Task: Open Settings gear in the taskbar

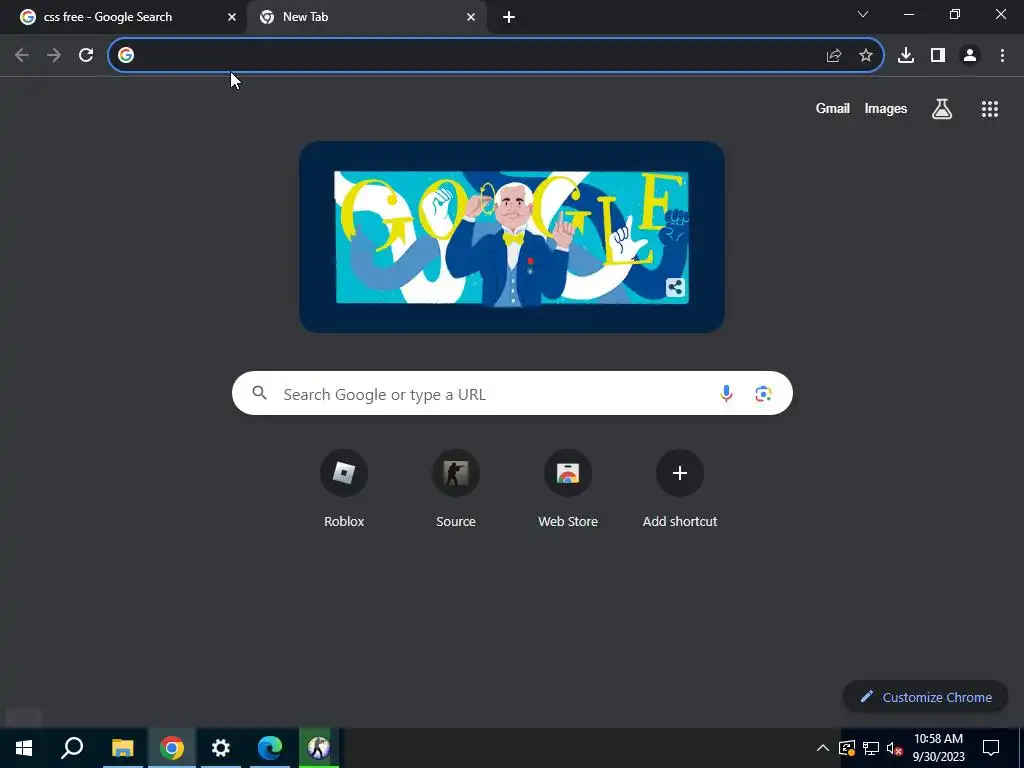Action: point(221,748)
